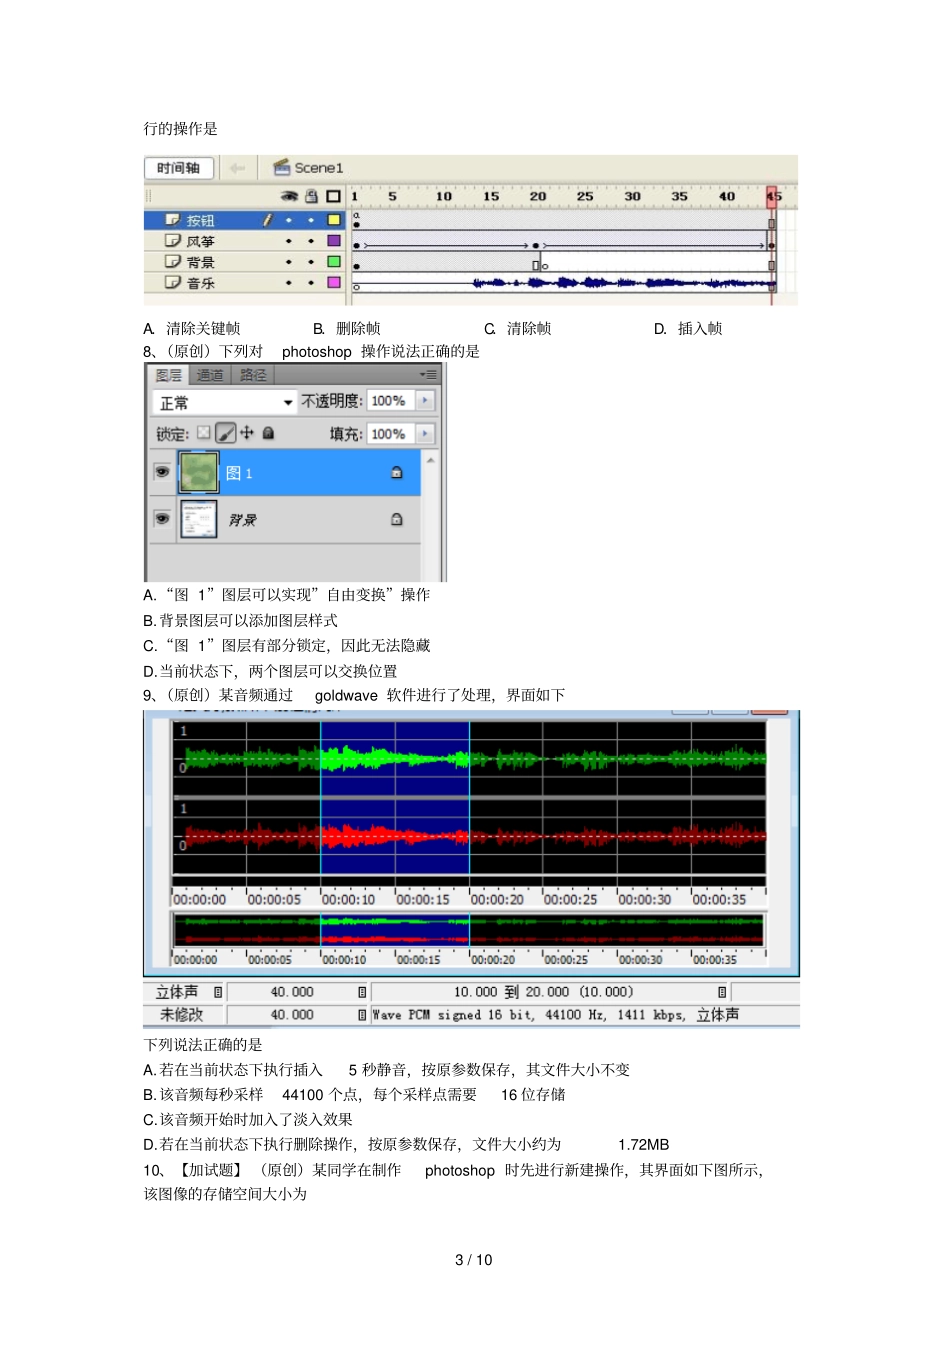Click the outline square icon in timeline header
The width and height of the screenshot is (950, 1345).
point(334,196)
